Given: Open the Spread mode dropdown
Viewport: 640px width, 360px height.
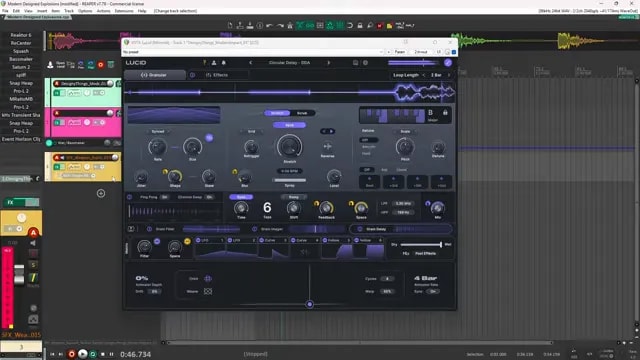Looking at the screenshot, I should [158, 131].
